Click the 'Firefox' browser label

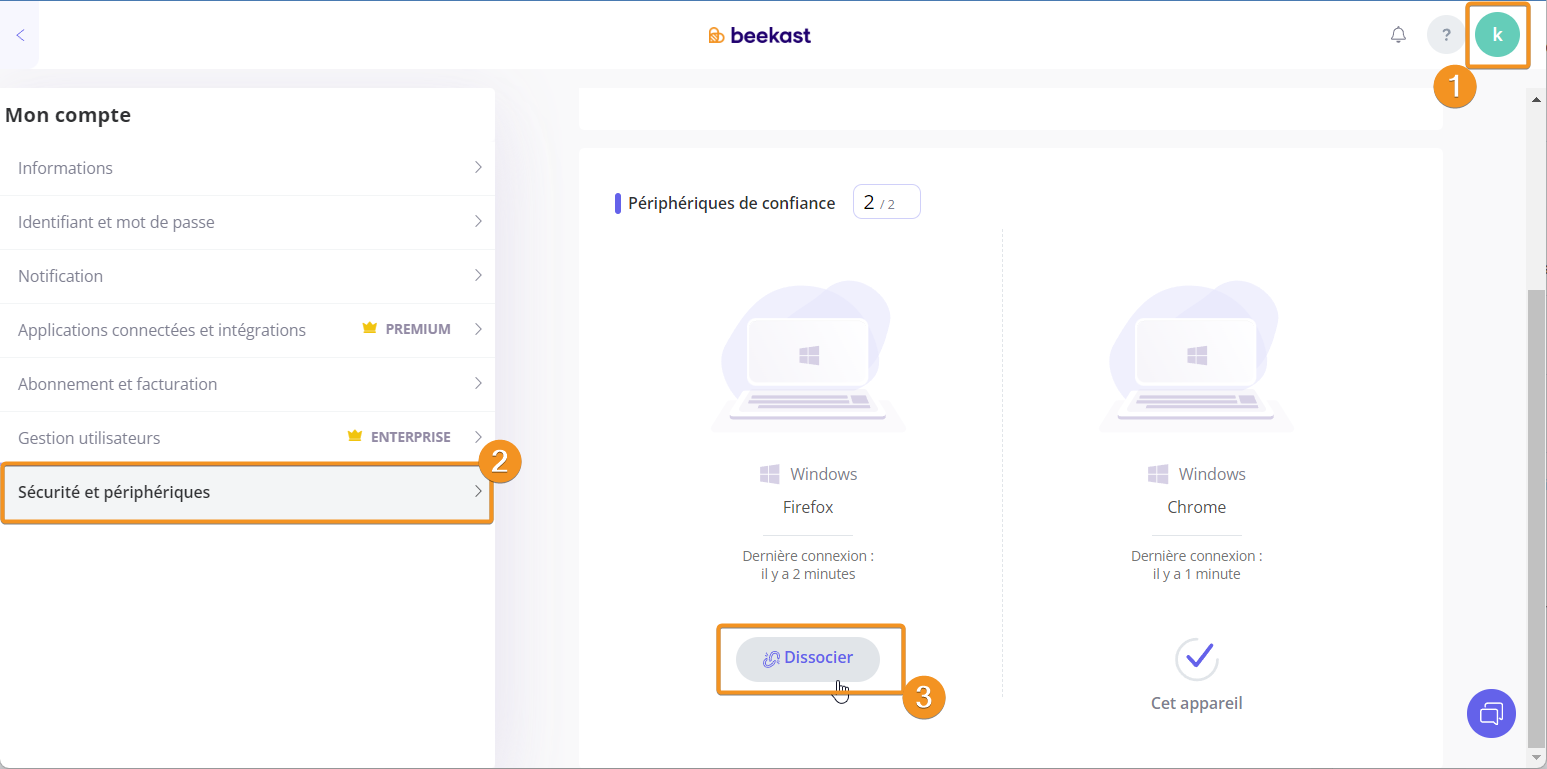pos(808,507)
